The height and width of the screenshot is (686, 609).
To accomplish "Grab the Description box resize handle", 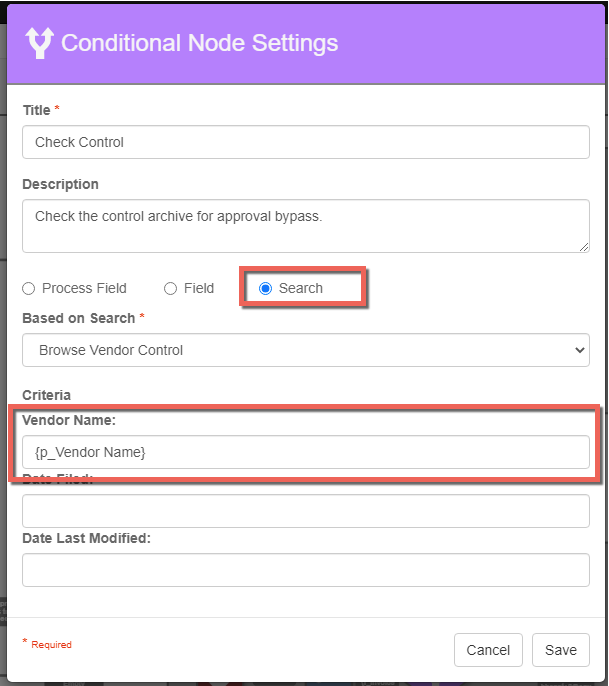I will point(583,246).
